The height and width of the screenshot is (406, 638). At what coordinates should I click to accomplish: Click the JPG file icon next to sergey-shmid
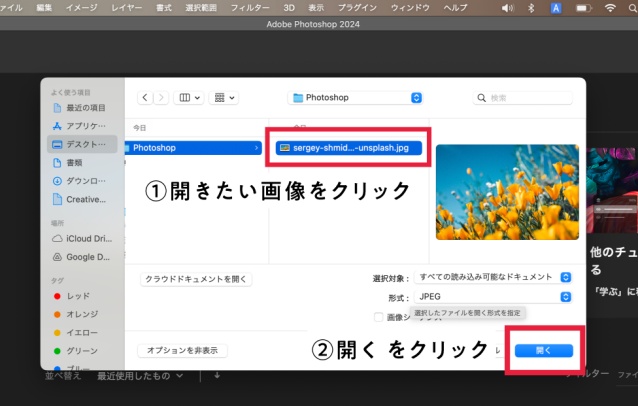coord(285,148)
